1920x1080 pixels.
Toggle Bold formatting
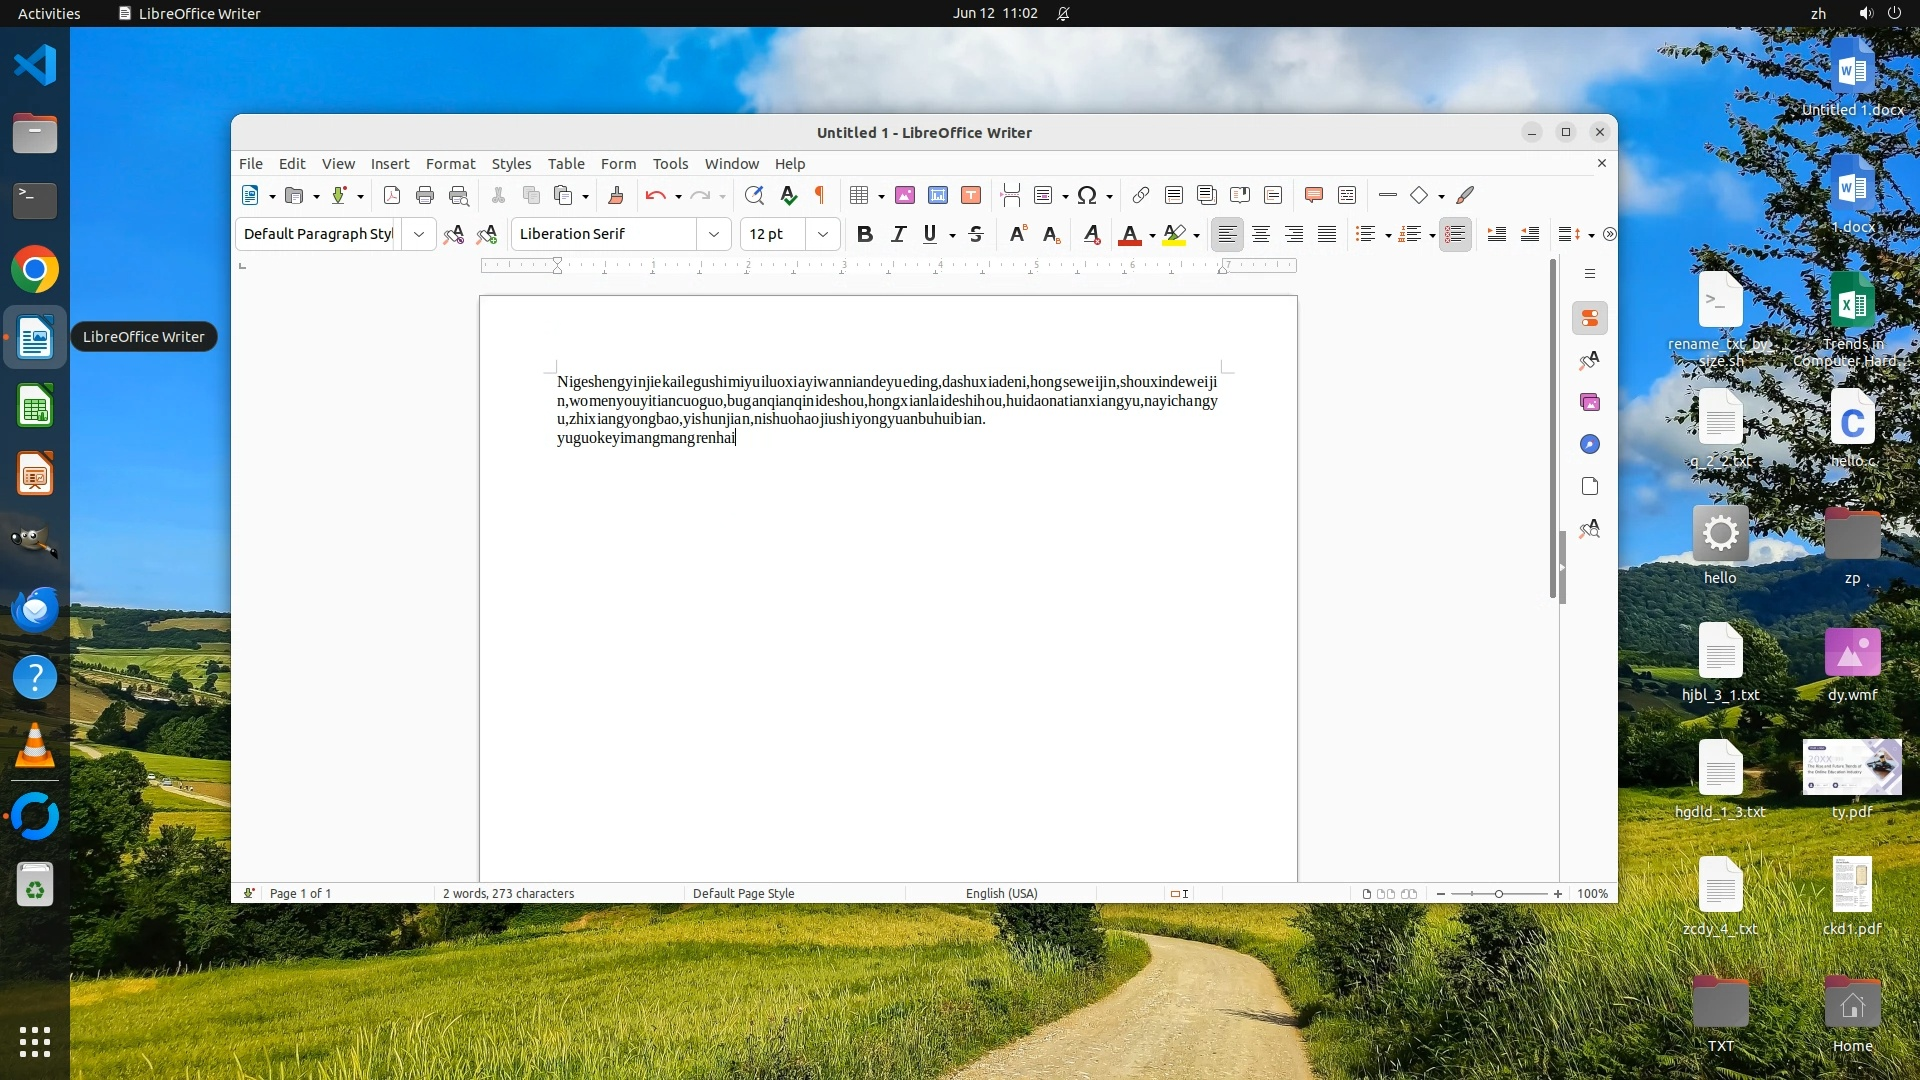[x=865, y=234]
